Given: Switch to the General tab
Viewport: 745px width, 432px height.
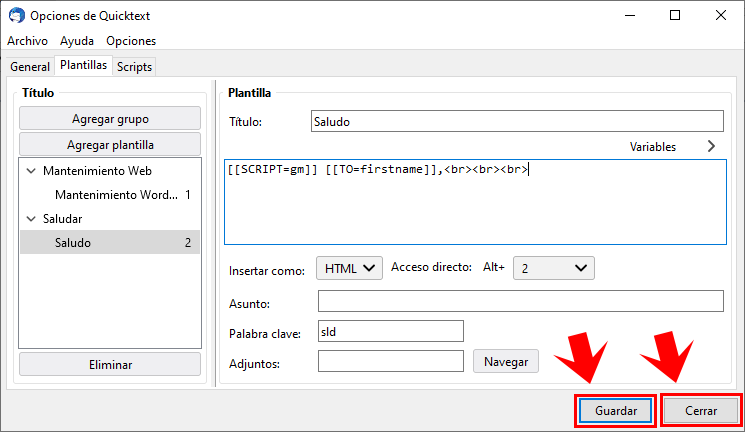Looking at the screenshot, I should point(30,67).
